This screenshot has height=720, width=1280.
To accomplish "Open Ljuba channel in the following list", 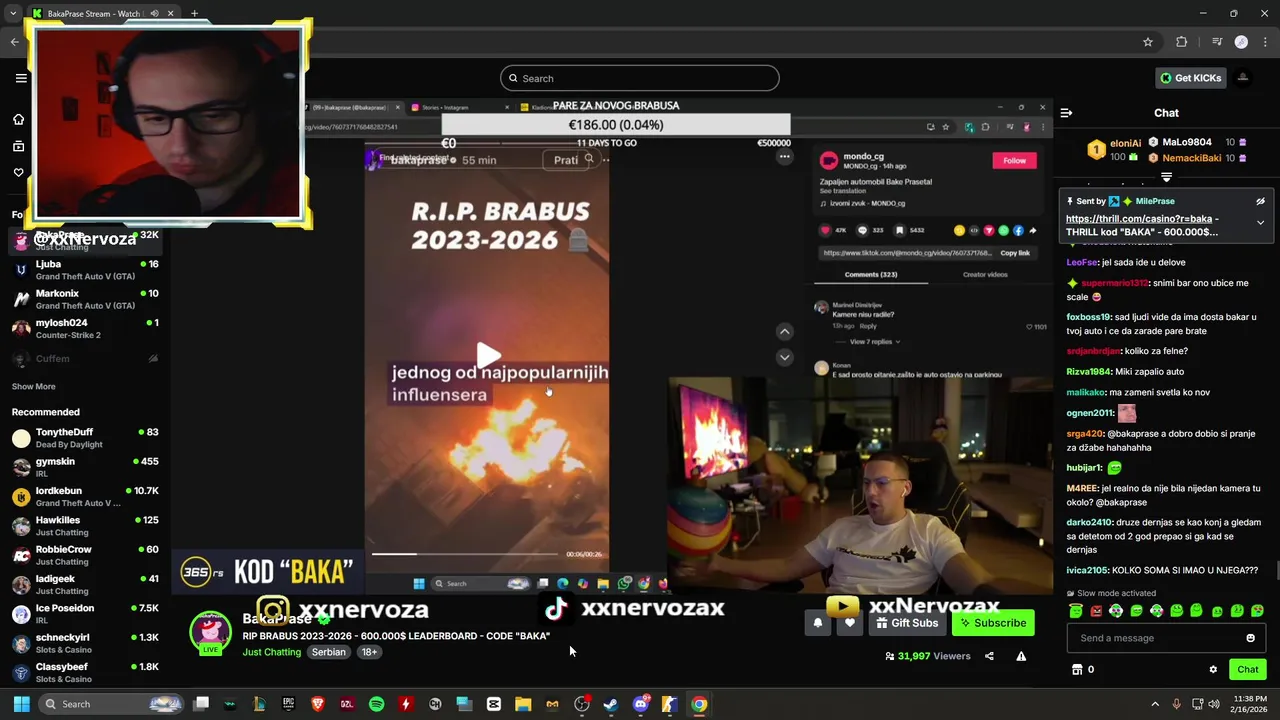I will (x=85, y=270).
